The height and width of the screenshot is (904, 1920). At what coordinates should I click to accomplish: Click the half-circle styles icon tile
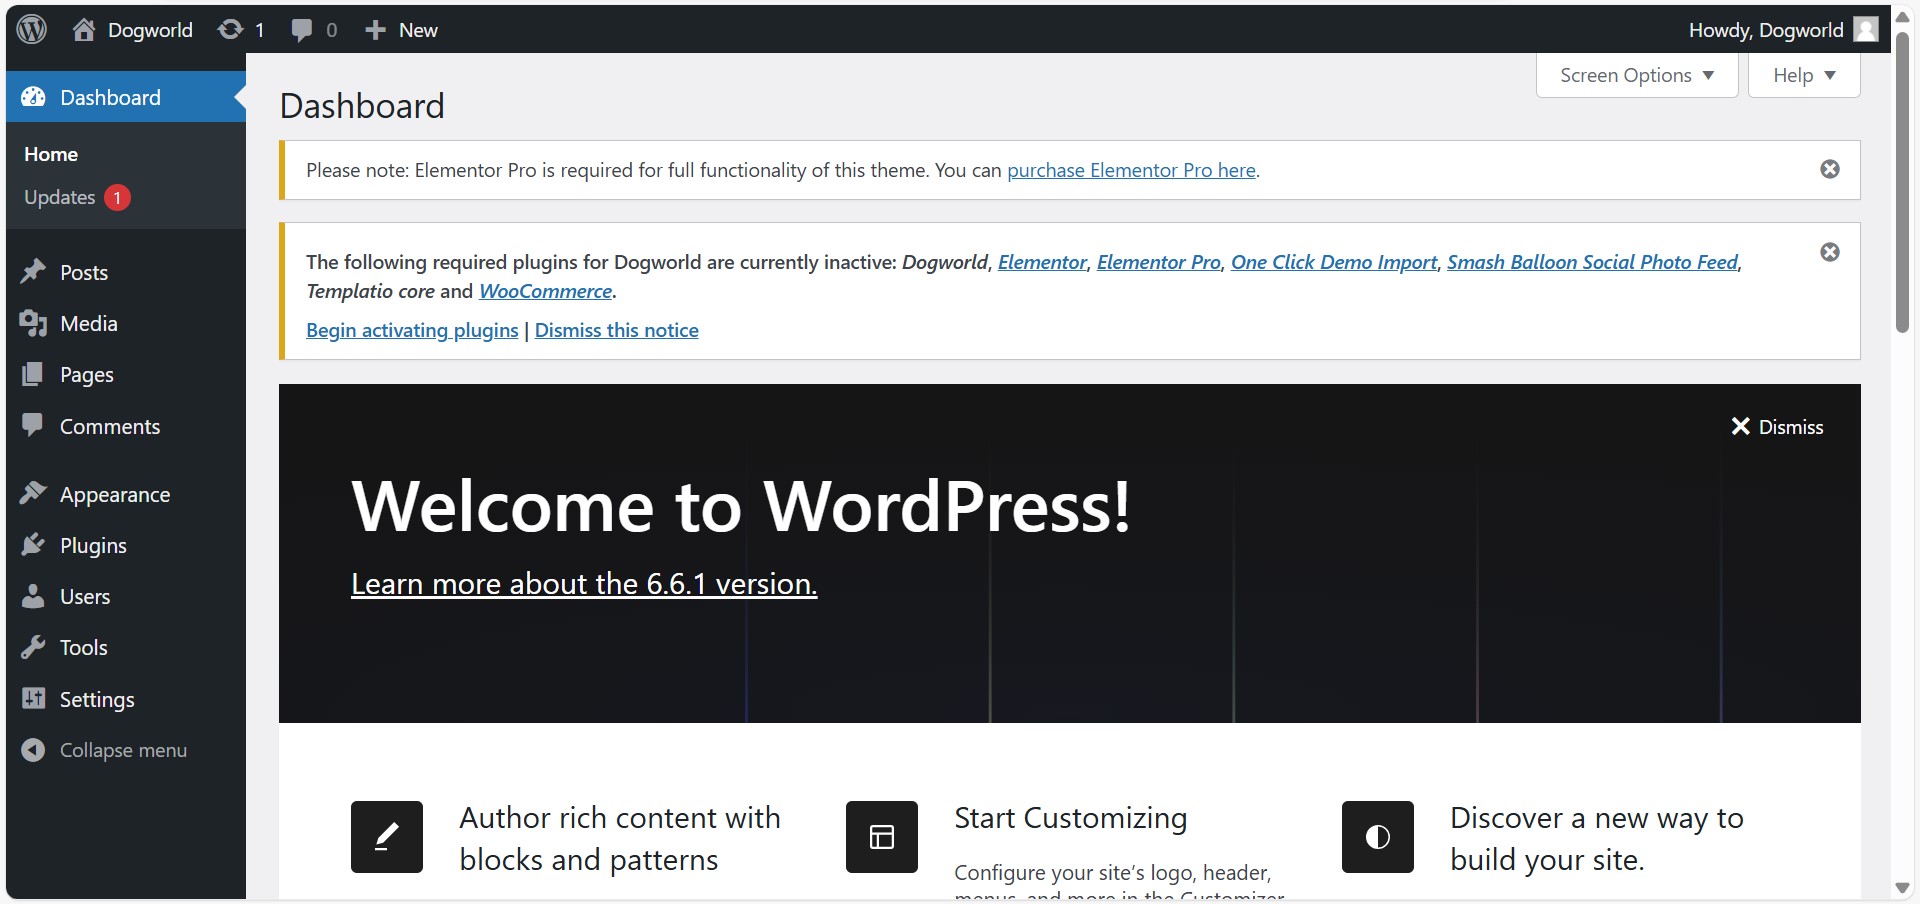pos(1378,837)
